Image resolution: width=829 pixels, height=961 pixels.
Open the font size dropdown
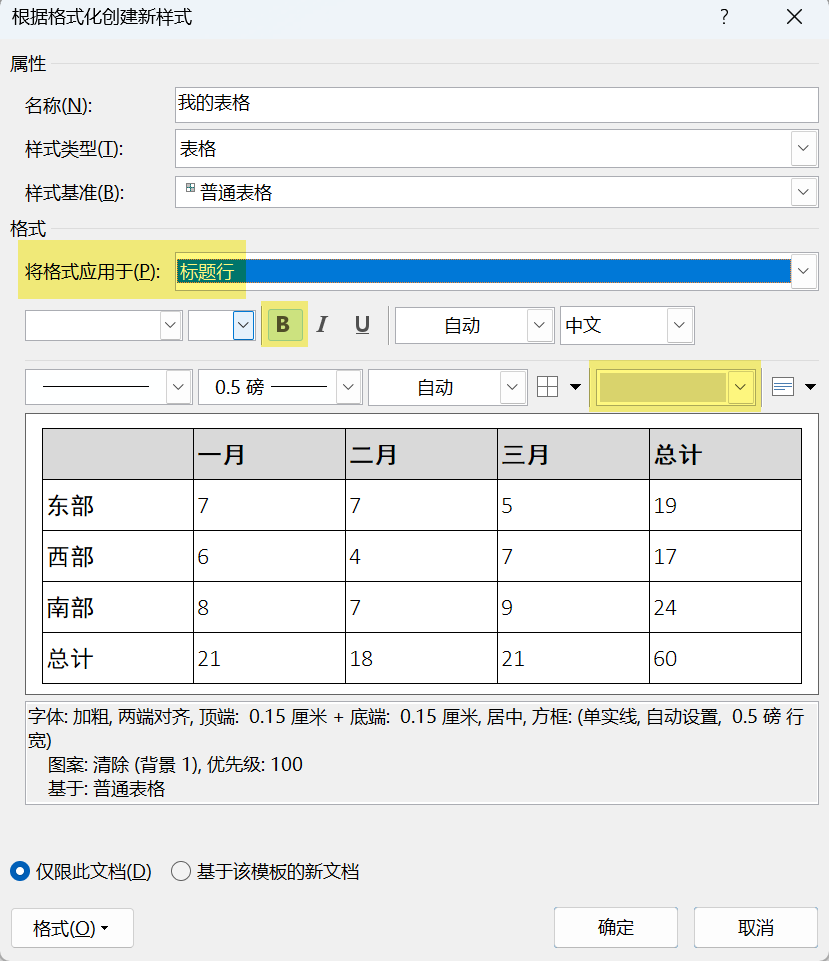point(243,325)
